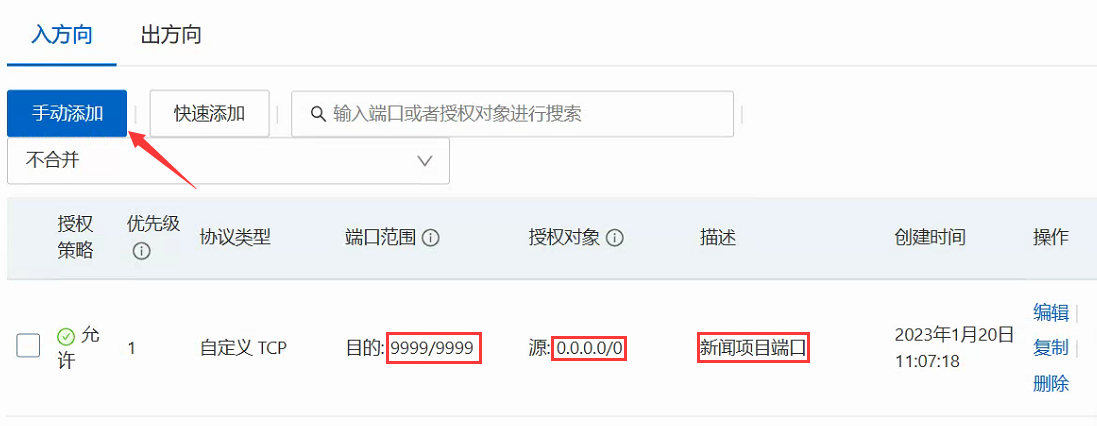Click the 新闻项目端口 description text
The height and width of the screenshot is (426, 1097).
(x=753, y=348)
